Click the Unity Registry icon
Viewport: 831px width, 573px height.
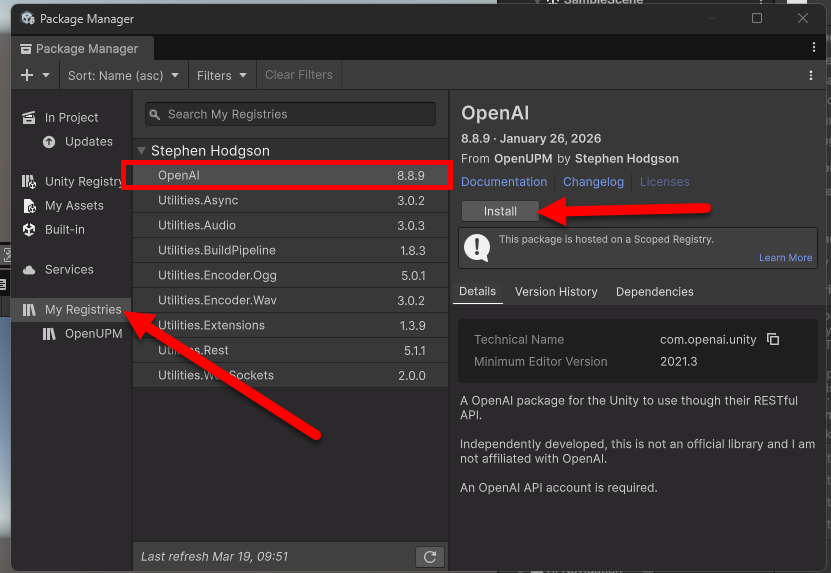tap(29, 182)
